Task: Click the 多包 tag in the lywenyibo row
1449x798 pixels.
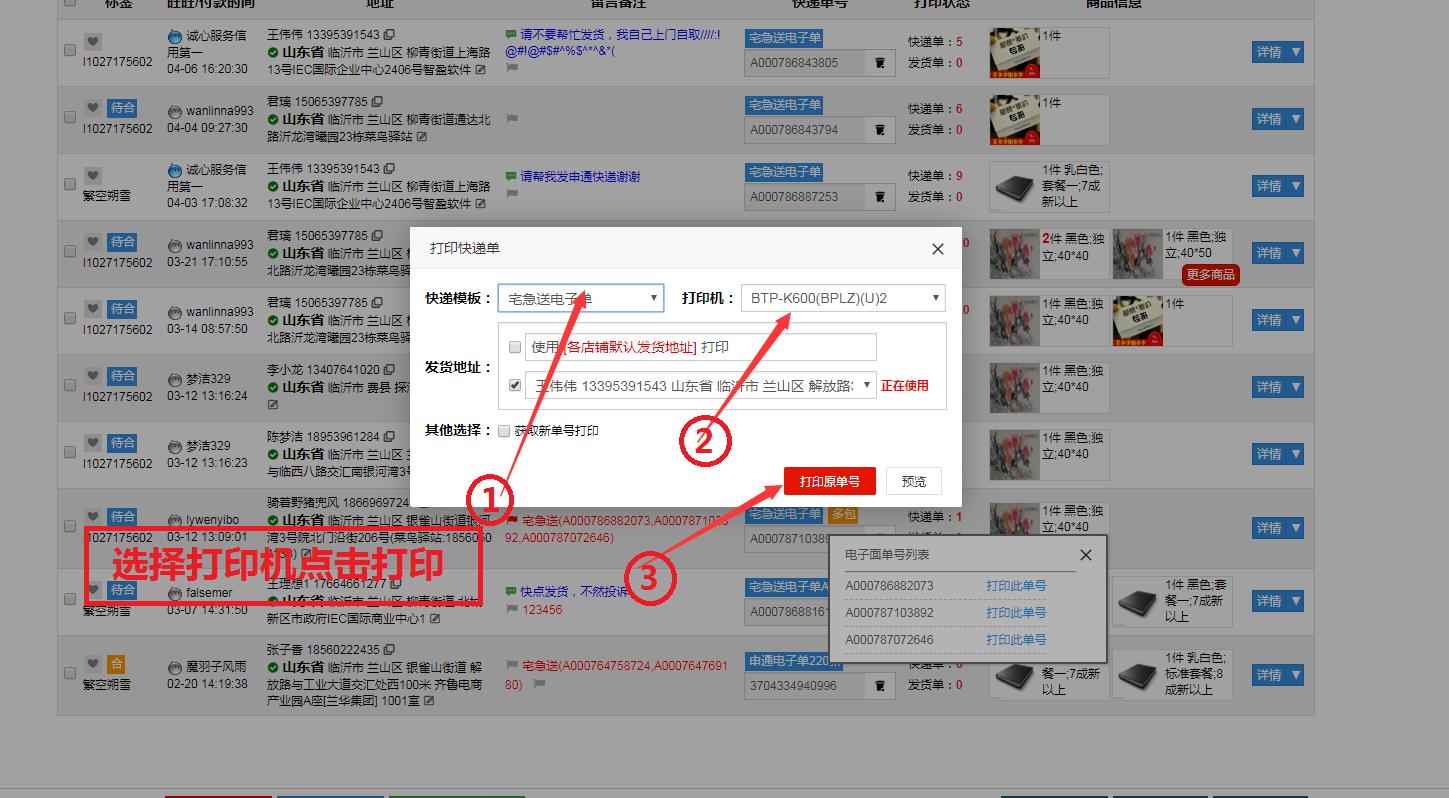Action: point(843,514)
